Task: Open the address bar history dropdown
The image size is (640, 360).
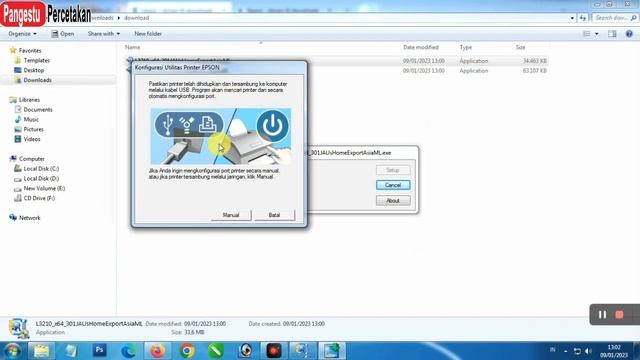Action: 572,18
